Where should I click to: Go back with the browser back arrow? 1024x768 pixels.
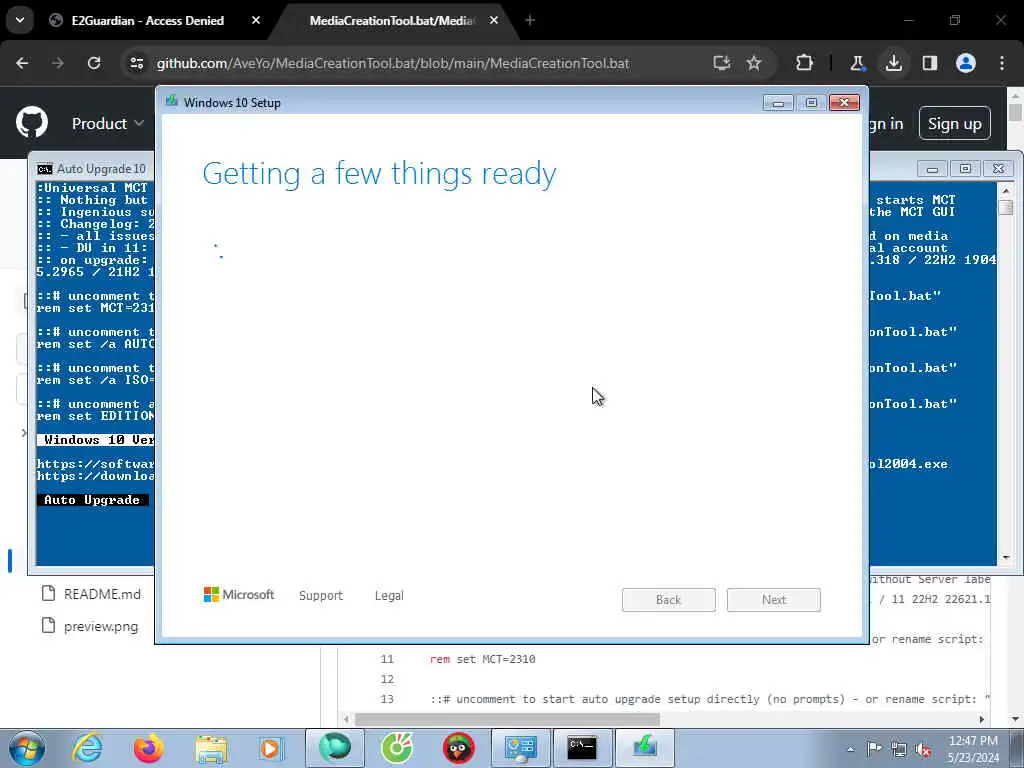[22, 63]
